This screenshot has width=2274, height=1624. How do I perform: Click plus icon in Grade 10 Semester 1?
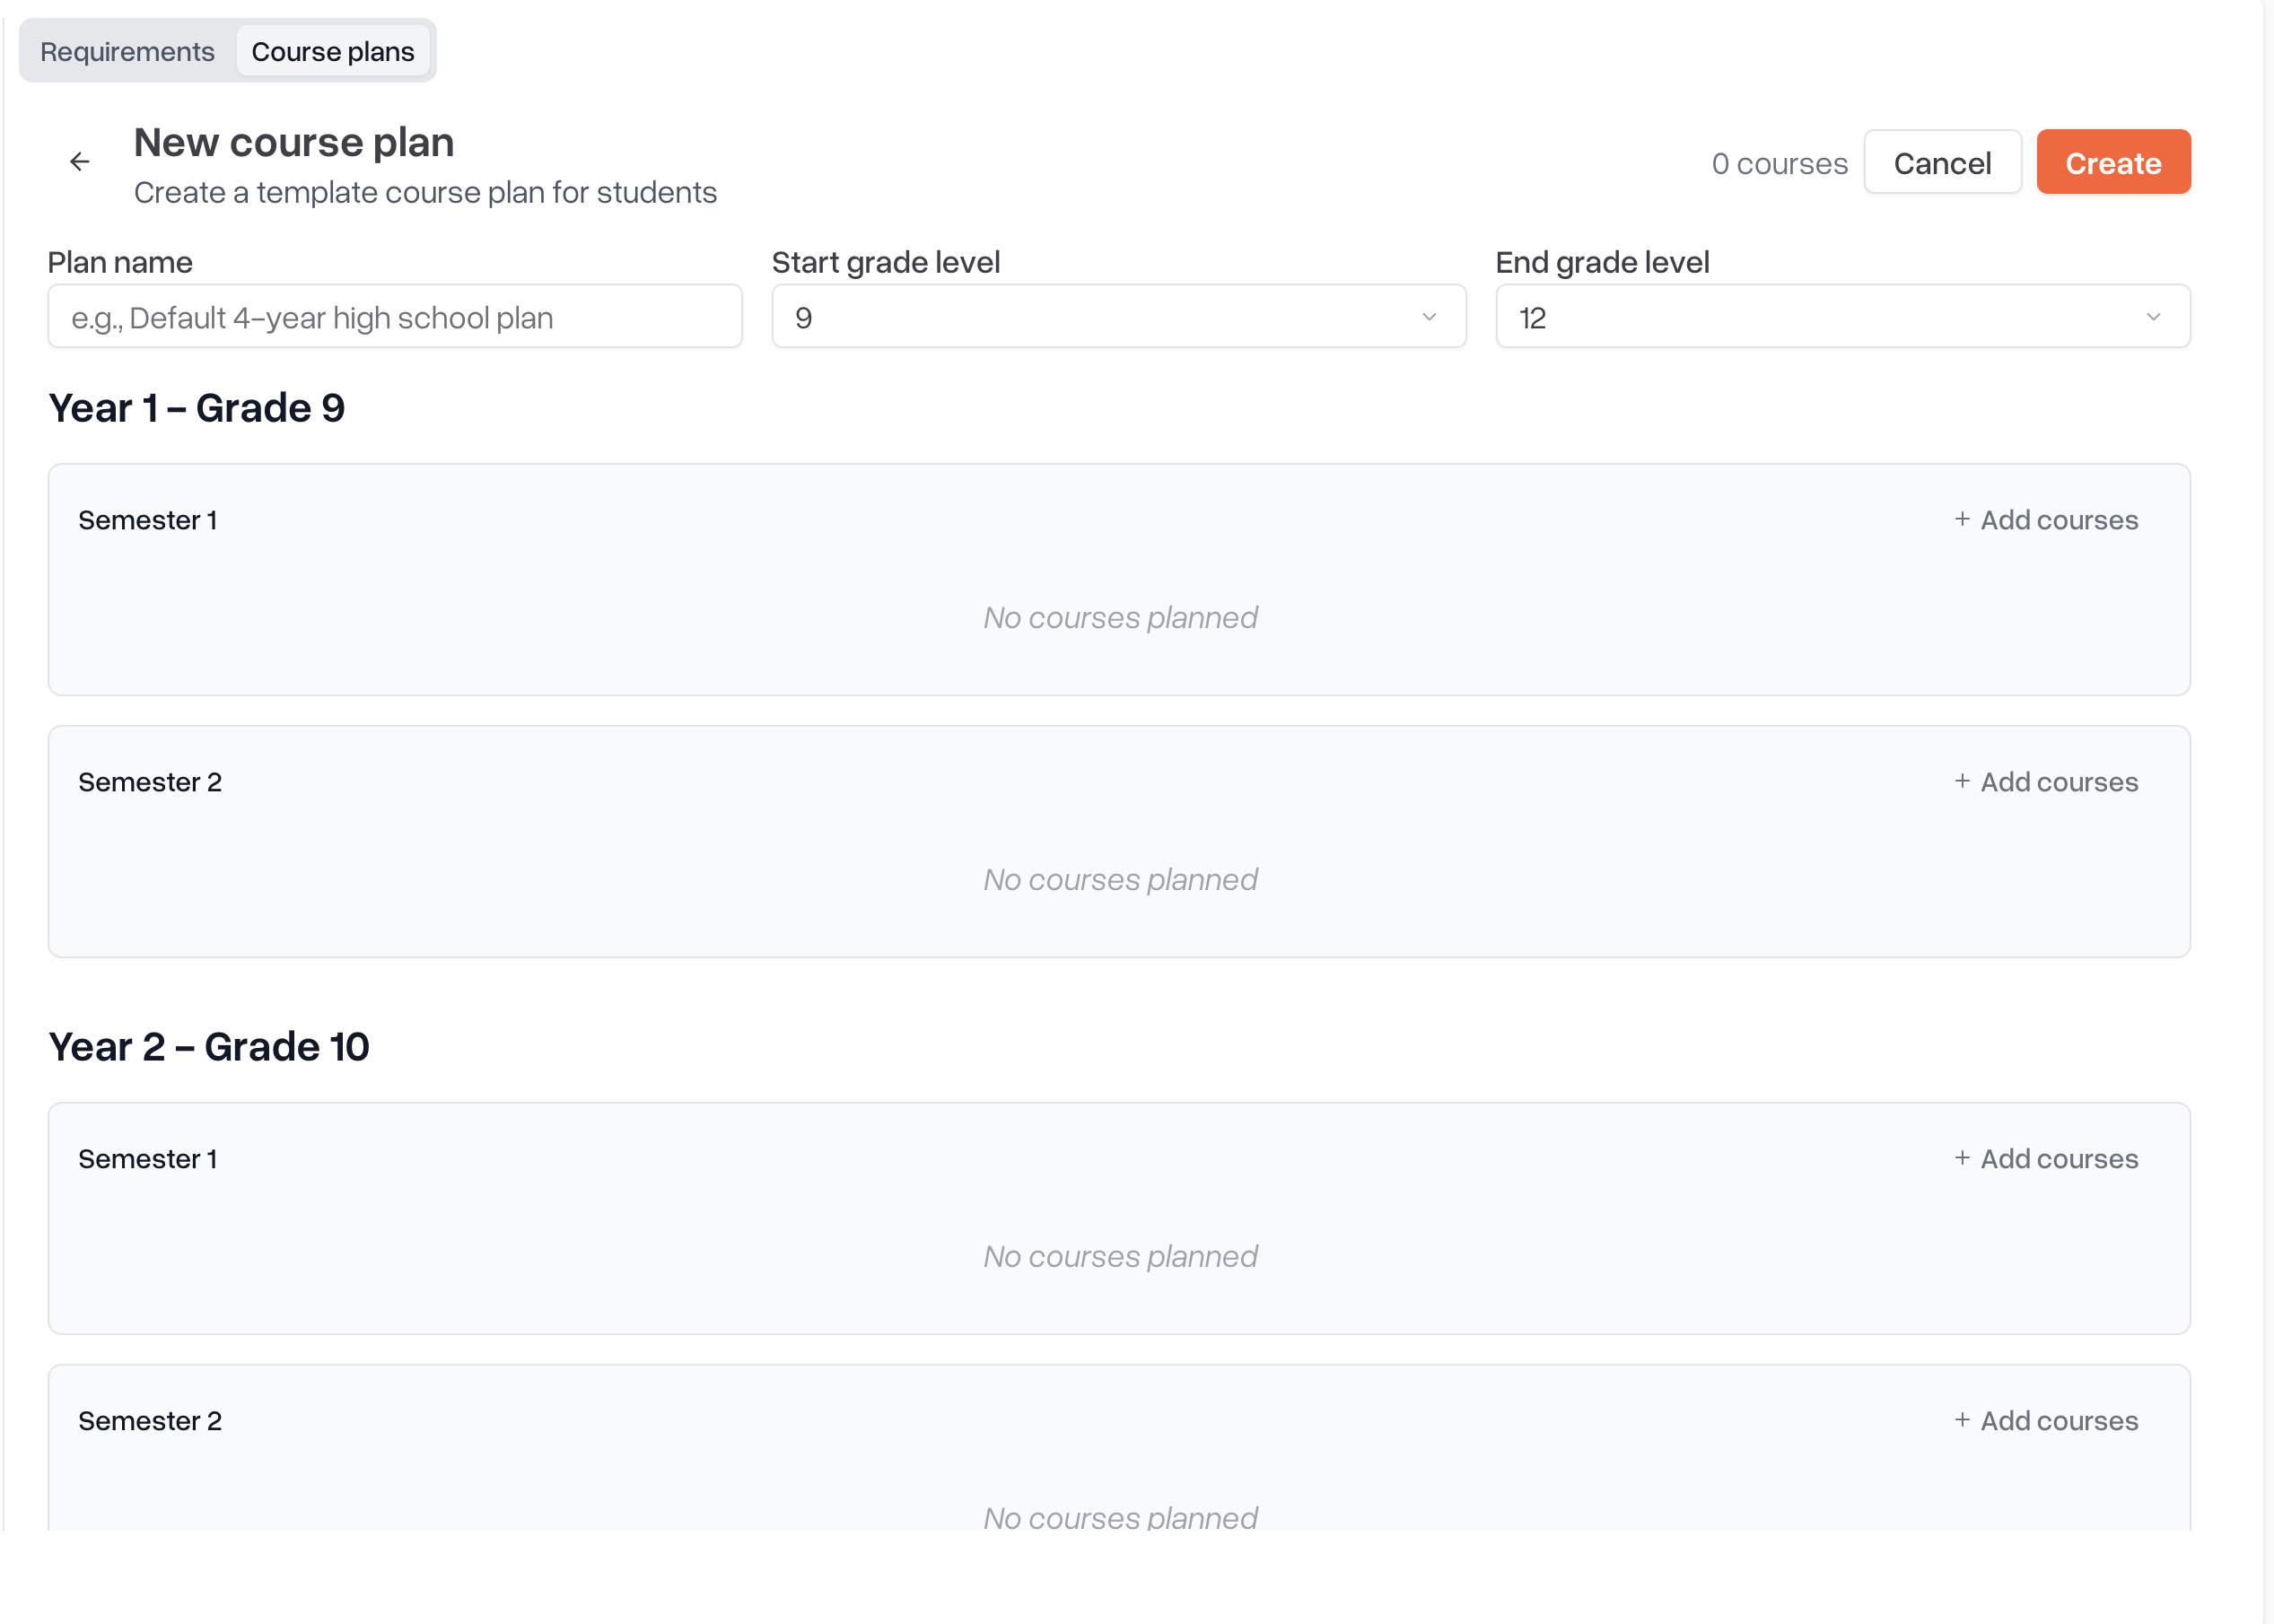pos(1962,1158)
